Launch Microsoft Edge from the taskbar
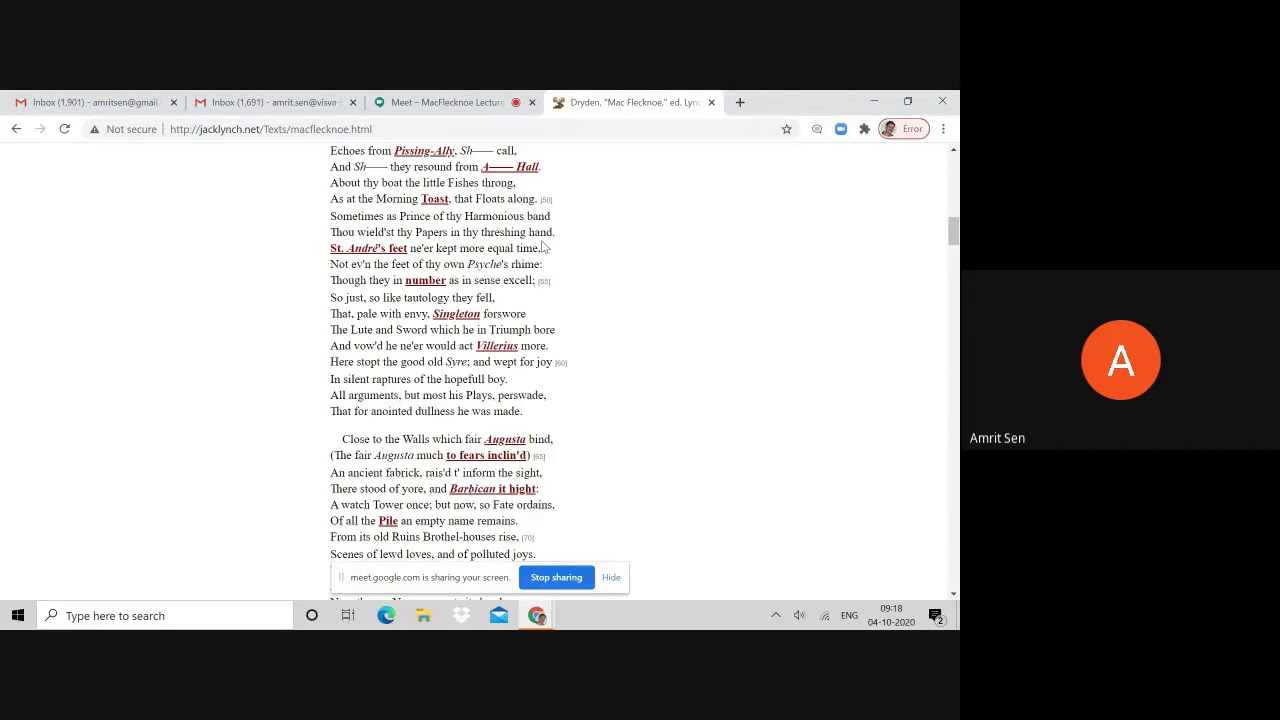Image resolution: width=1280 pixels, height=720 pixels. click(386, 616)
